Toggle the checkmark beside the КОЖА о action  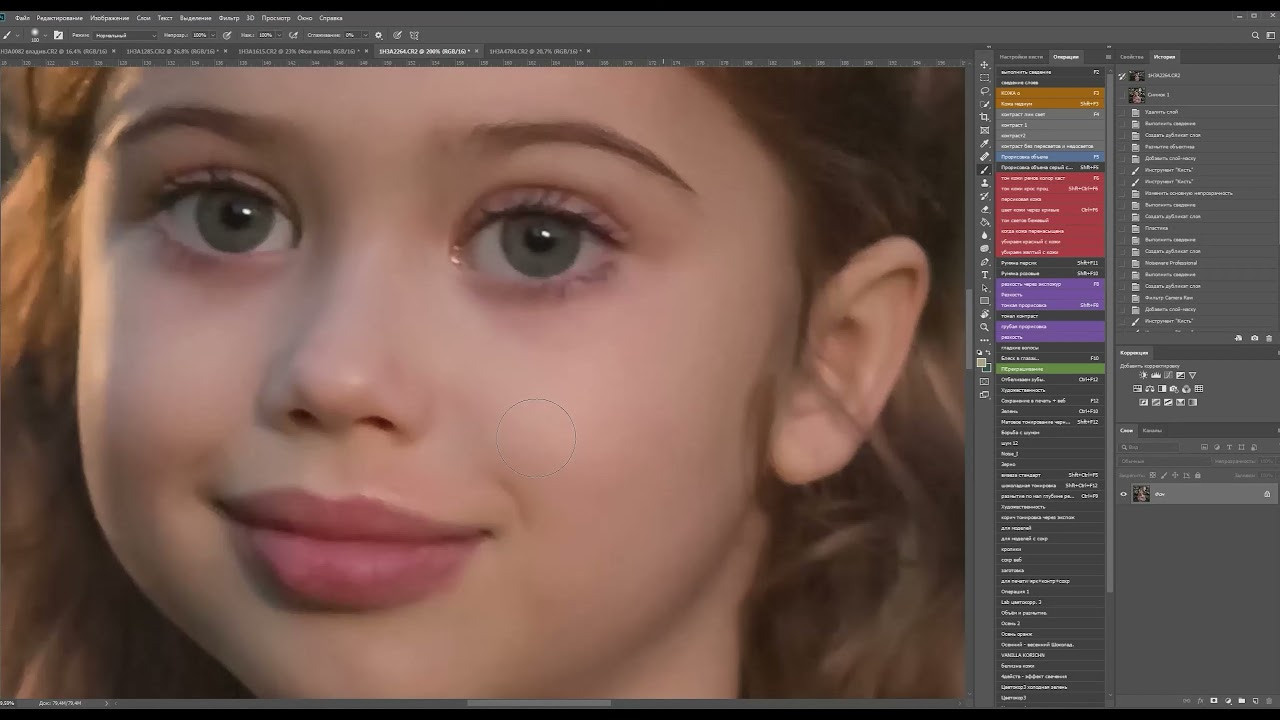coord(998,91)
